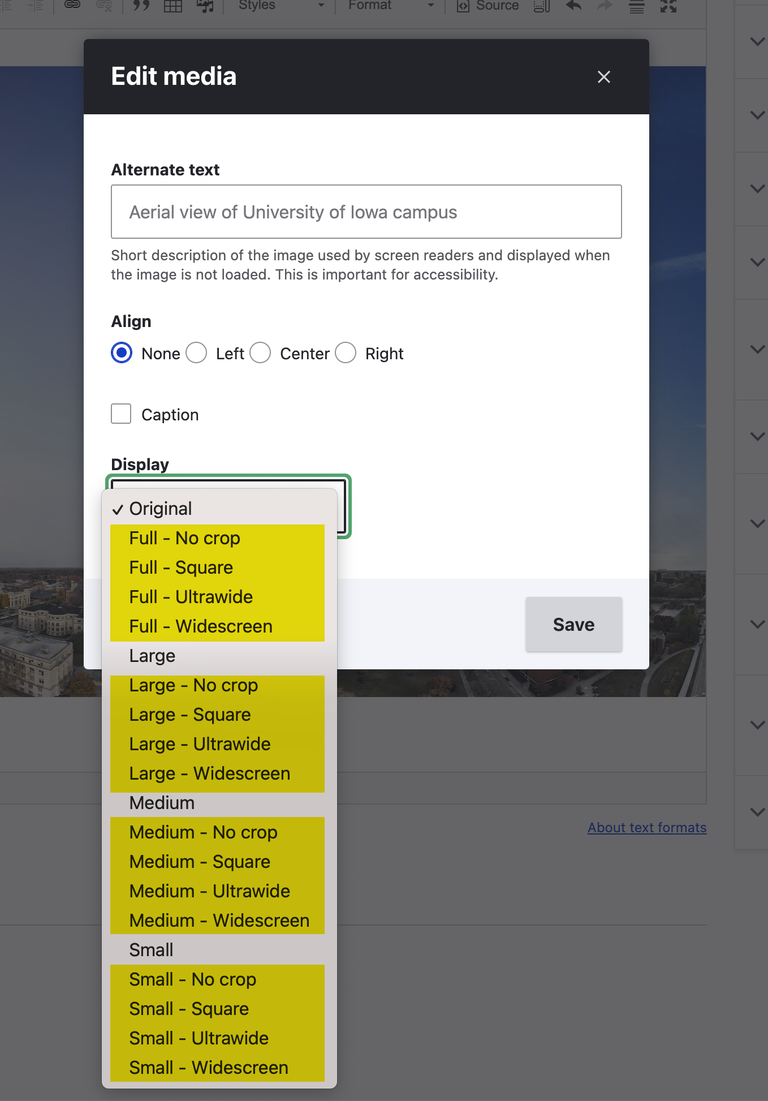Enable the Caption checkbox
Screen dimensions: 768x1101
[x=122, y=414]
